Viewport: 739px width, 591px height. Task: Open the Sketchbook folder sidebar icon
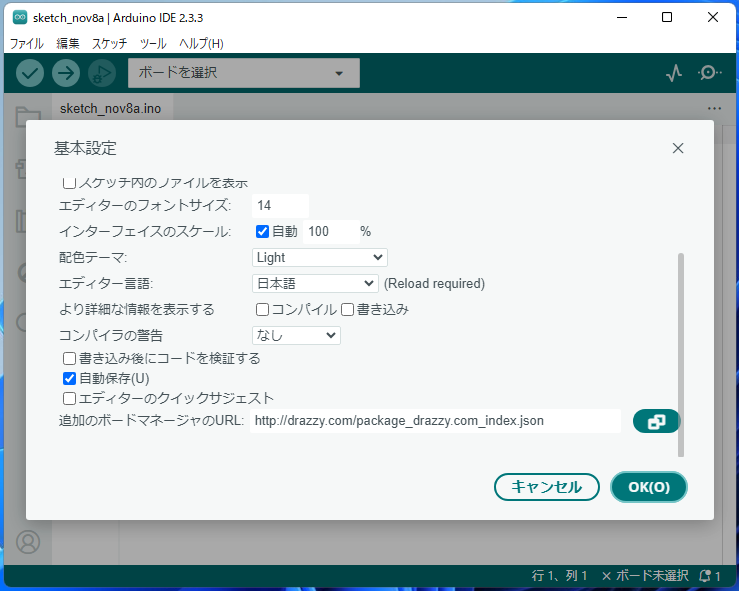click(x=28, y=116)
